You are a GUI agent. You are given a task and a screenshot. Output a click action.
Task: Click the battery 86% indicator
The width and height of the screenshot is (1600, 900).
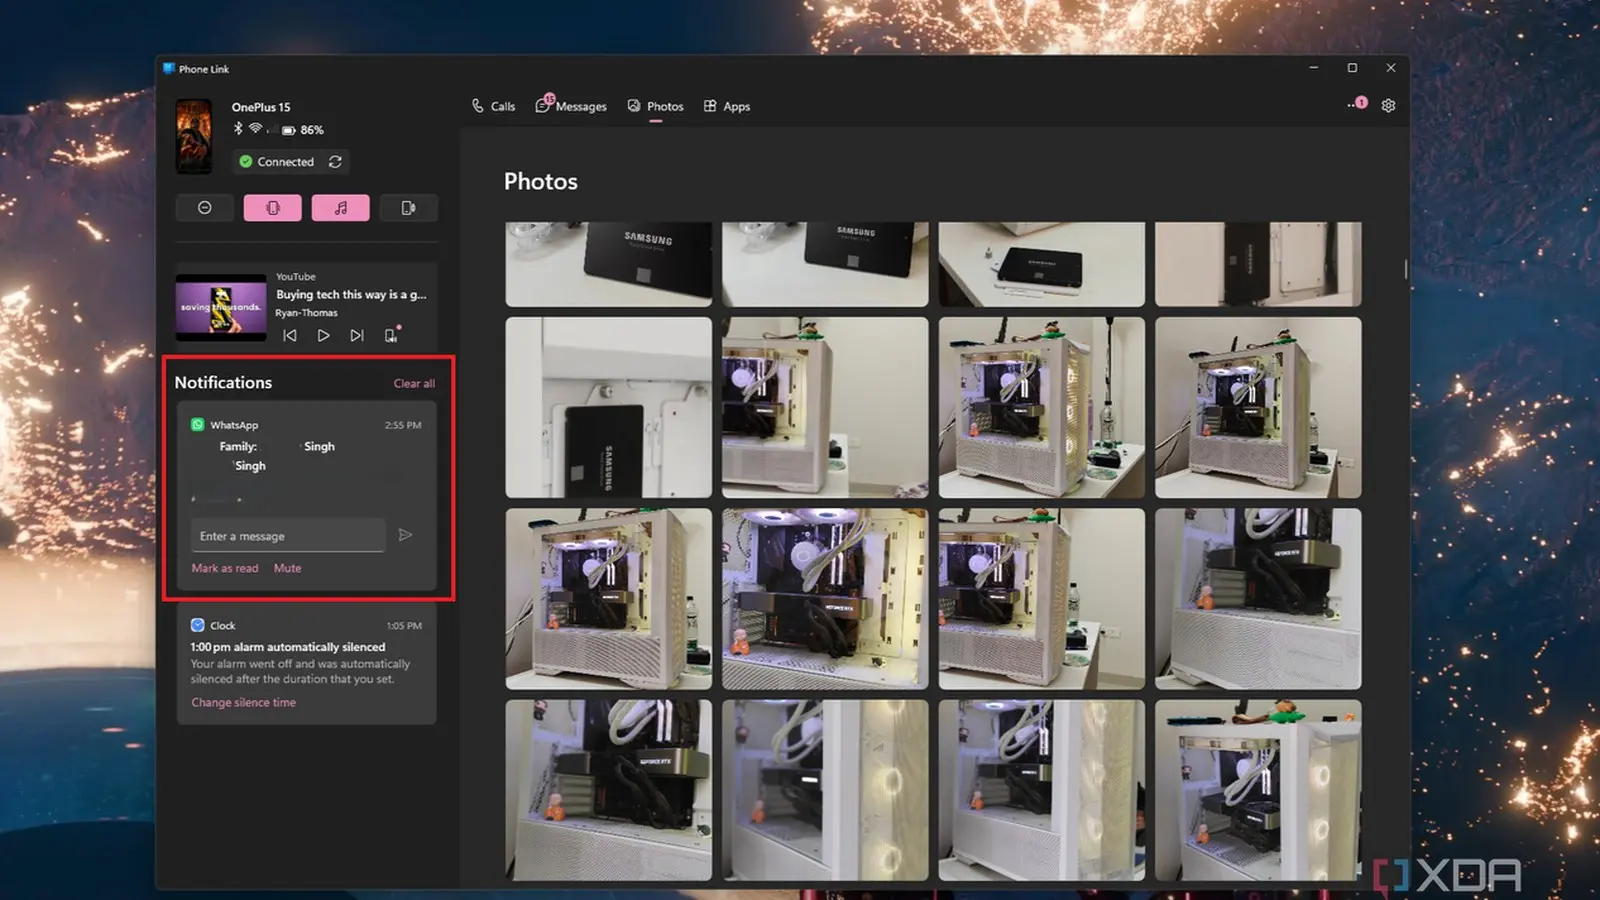coord(303,130)
